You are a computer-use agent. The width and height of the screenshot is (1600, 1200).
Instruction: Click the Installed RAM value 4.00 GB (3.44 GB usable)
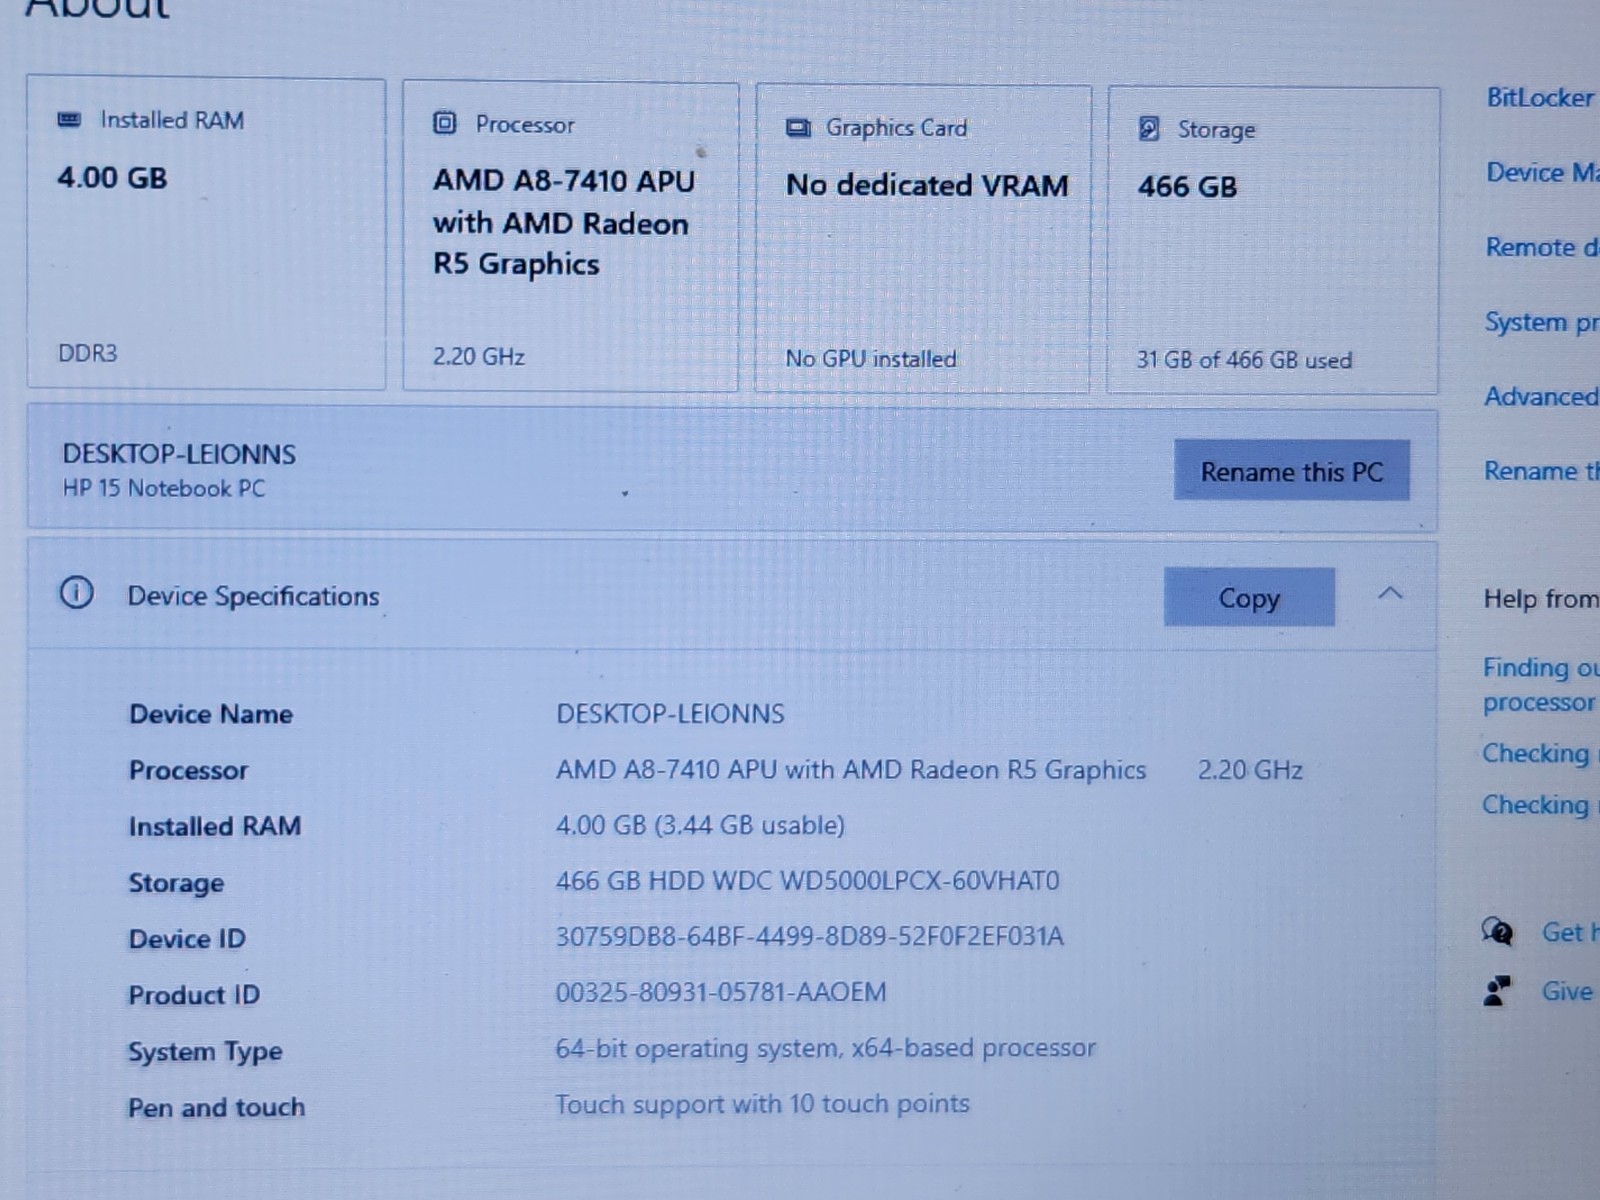point(700,825)
